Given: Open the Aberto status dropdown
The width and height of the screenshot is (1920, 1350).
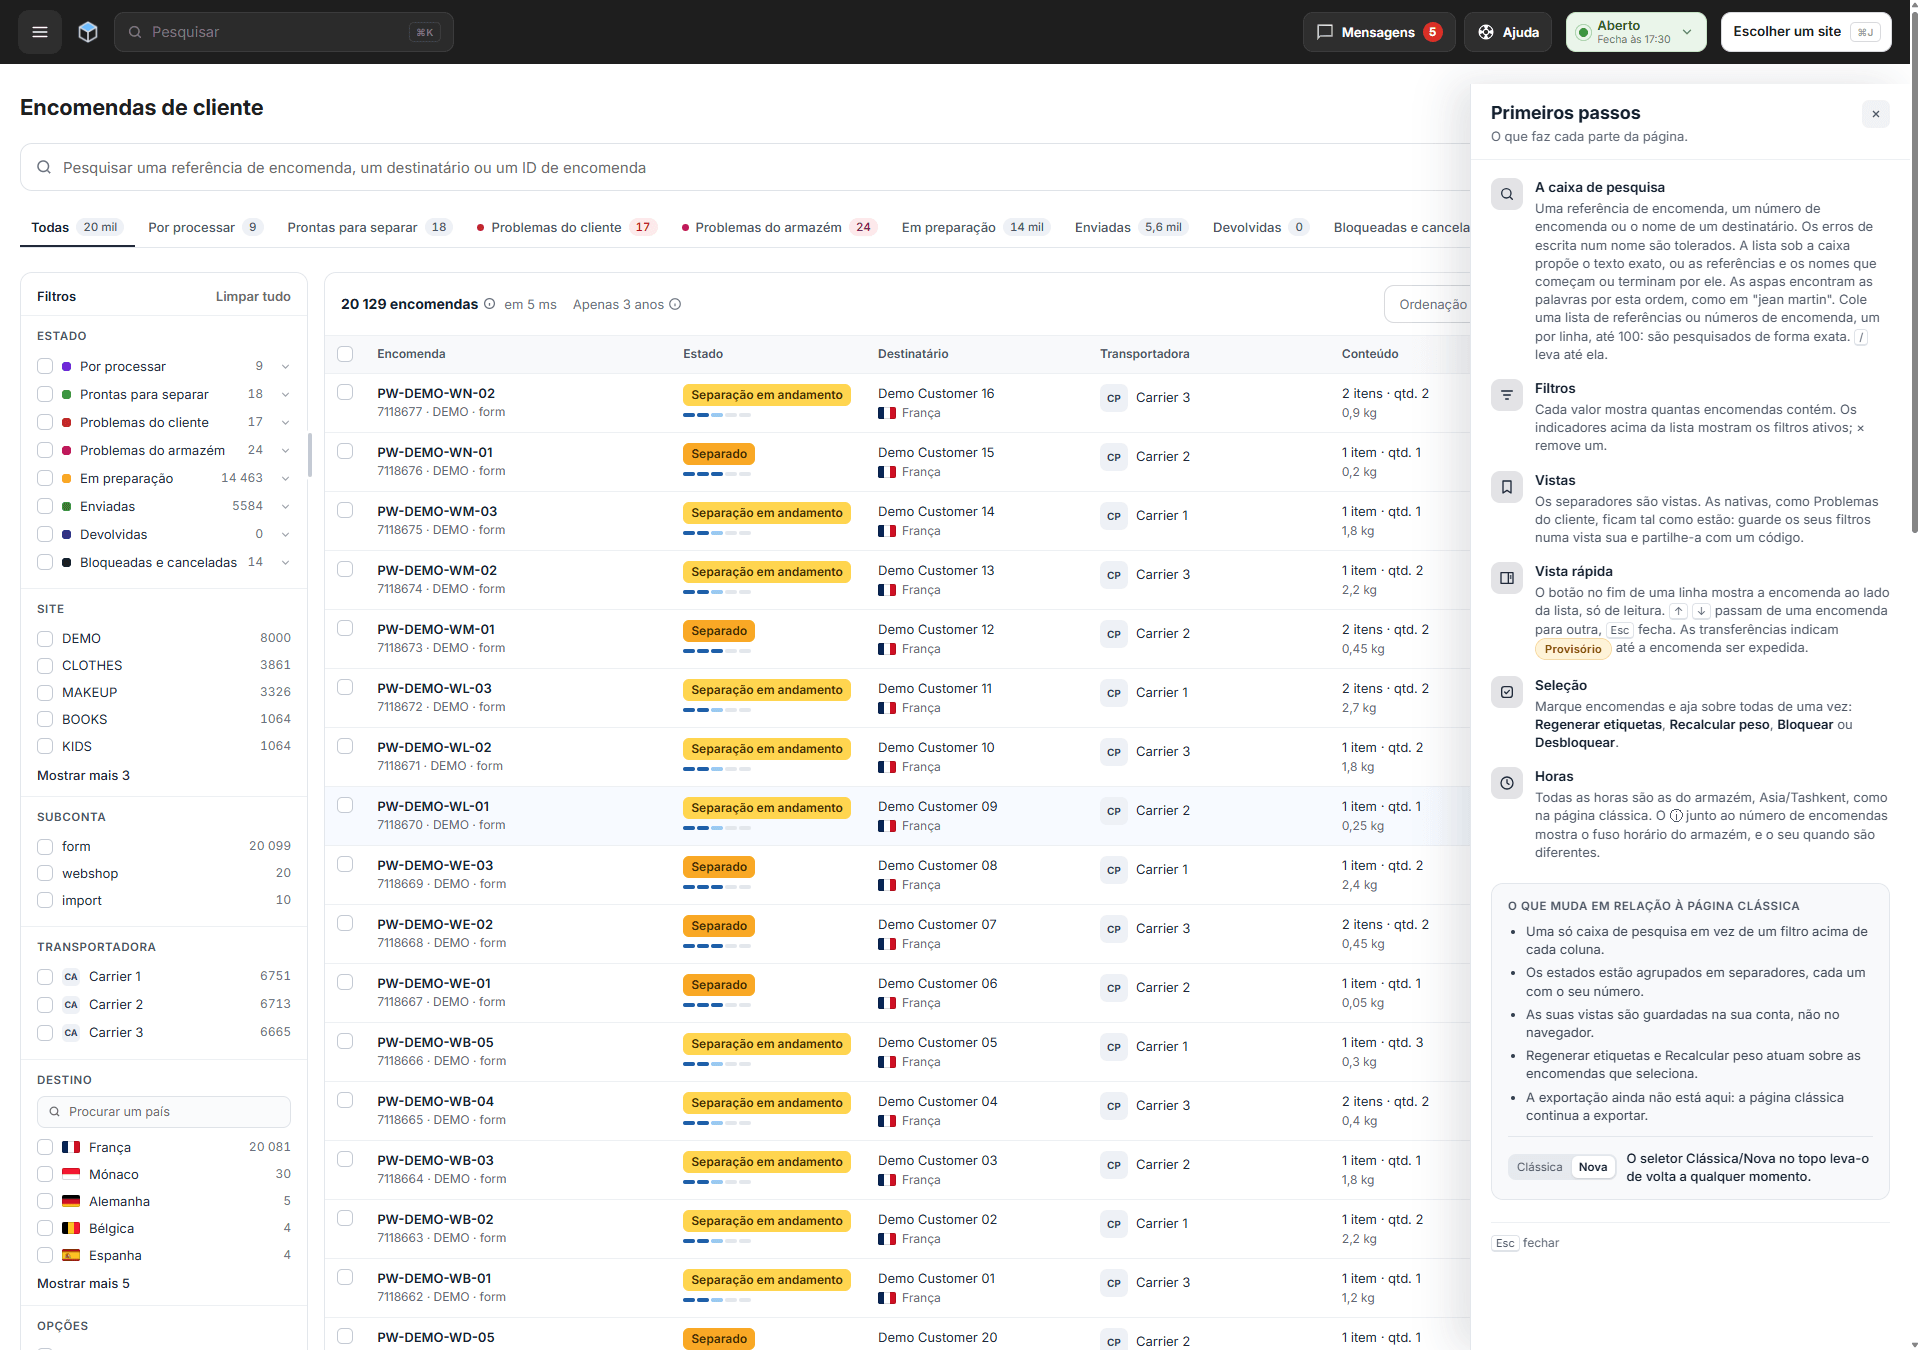Looking at the screenshot, I should pyautogui.click(x=1635, y=32).
